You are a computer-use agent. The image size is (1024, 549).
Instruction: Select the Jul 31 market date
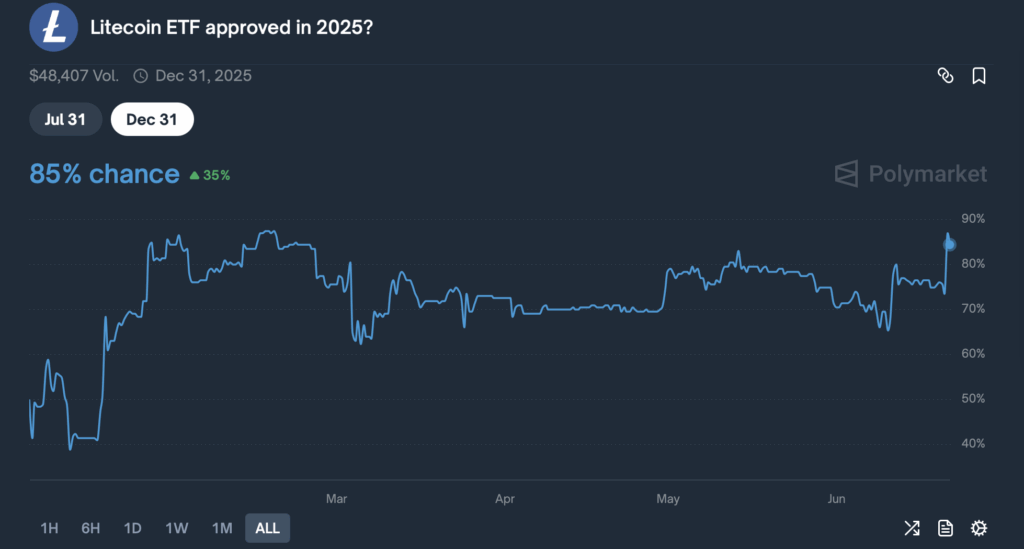click(x=65, y=119)
